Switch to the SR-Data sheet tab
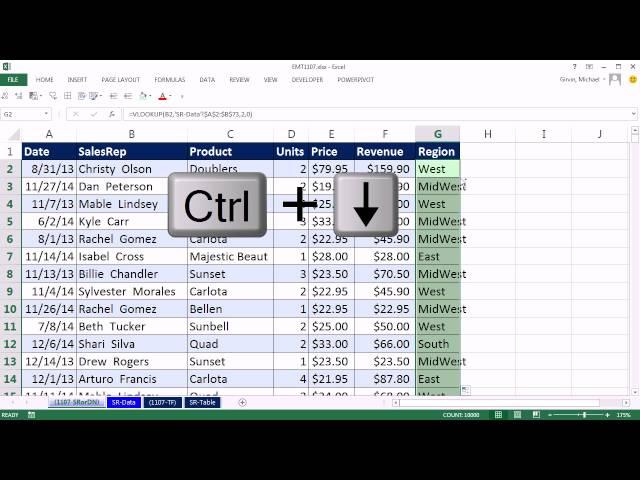 [x=122, y=402]
